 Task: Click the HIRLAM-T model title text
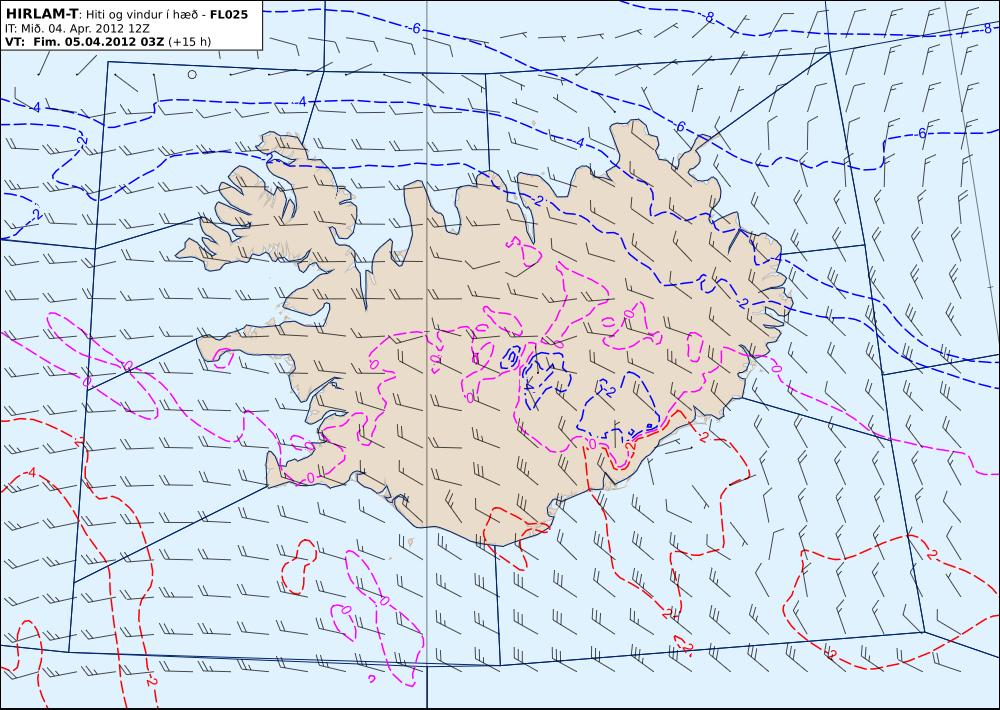40,13
